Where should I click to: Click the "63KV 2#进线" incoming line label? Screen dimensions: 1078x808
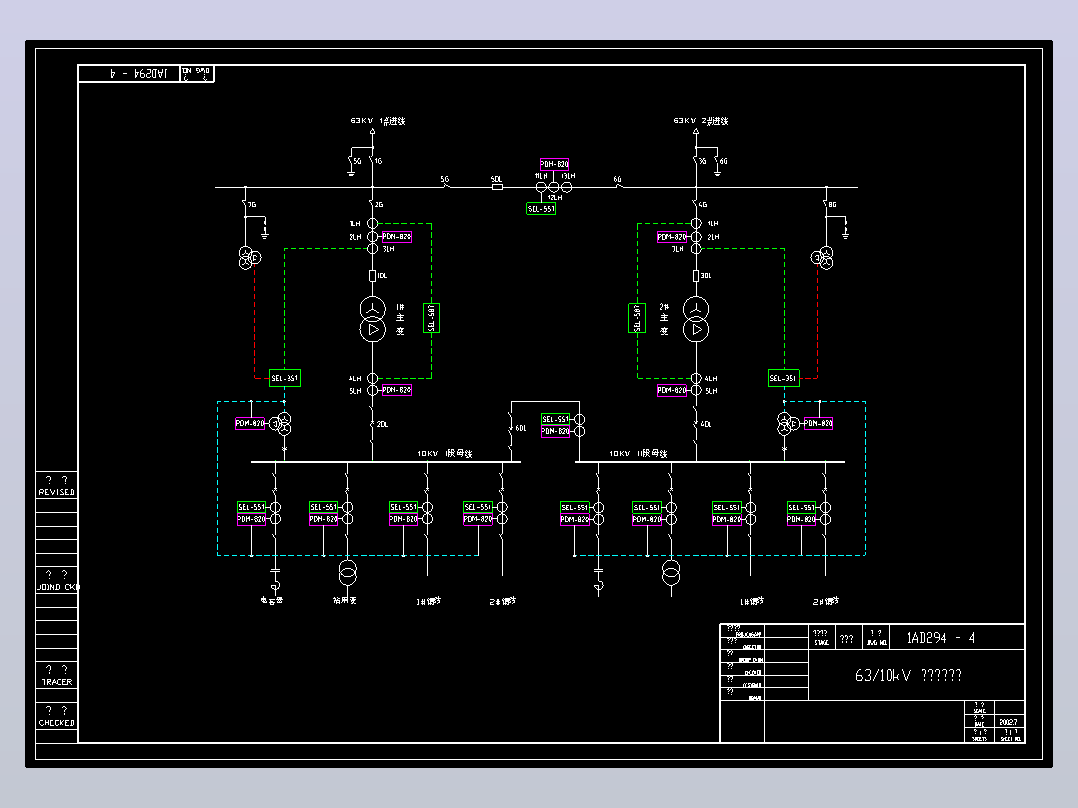pos(701,121)
